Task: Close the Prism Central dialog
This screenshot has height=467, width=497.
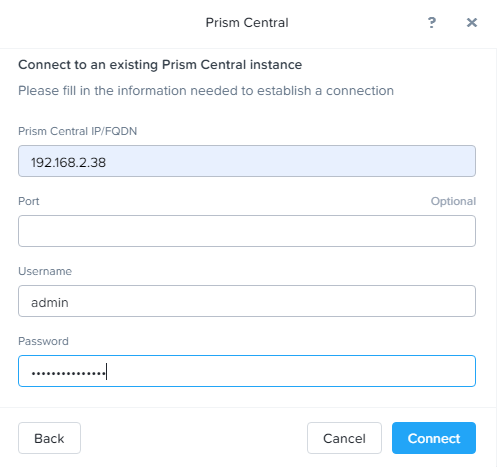Action: (472, 23)
